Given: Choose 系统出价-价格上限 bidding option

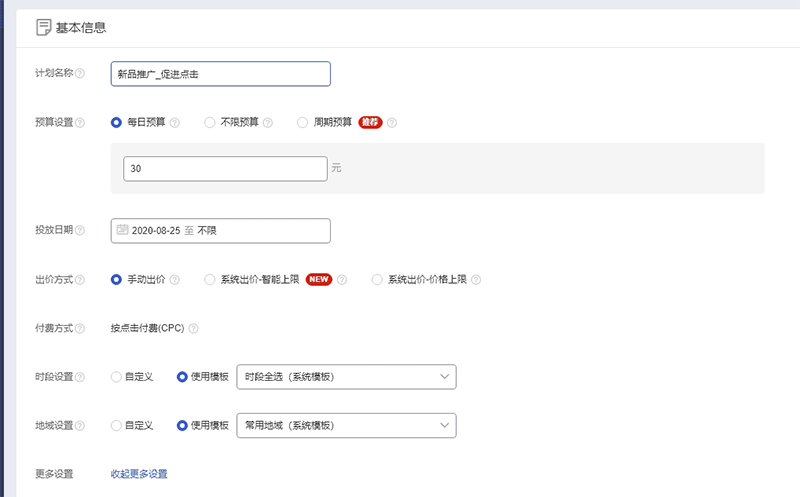Looking at the screenshot, I should [x=377, y=280].
